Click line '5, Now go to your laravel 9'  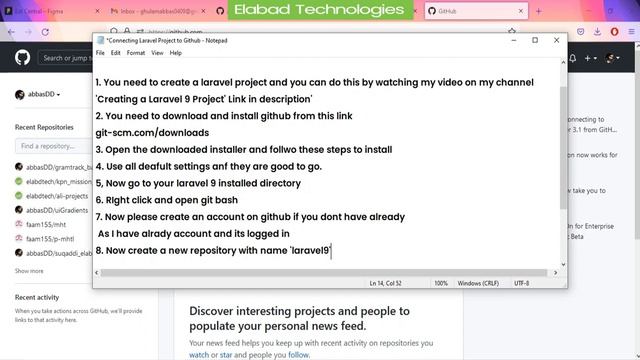(x=198, y=183)
